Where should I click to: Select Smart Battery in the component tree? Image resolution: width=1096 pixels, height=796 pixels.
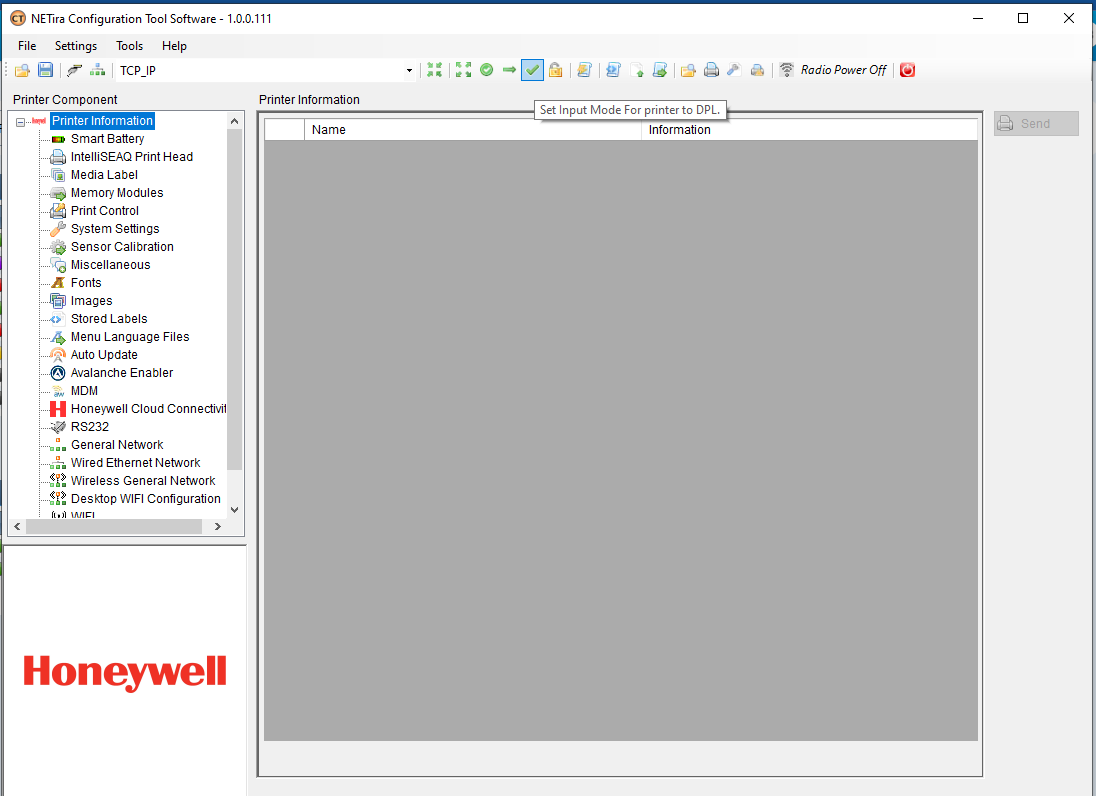pos(108,138)
